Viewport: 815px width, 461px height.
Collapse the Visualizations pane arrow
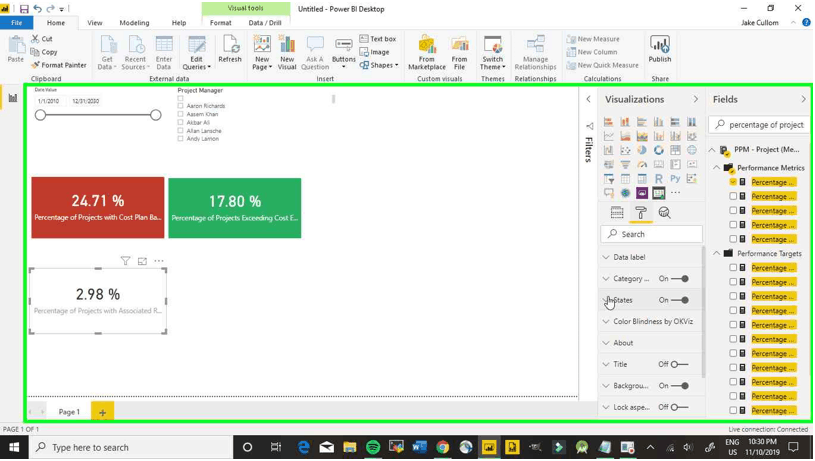(695, 99)
